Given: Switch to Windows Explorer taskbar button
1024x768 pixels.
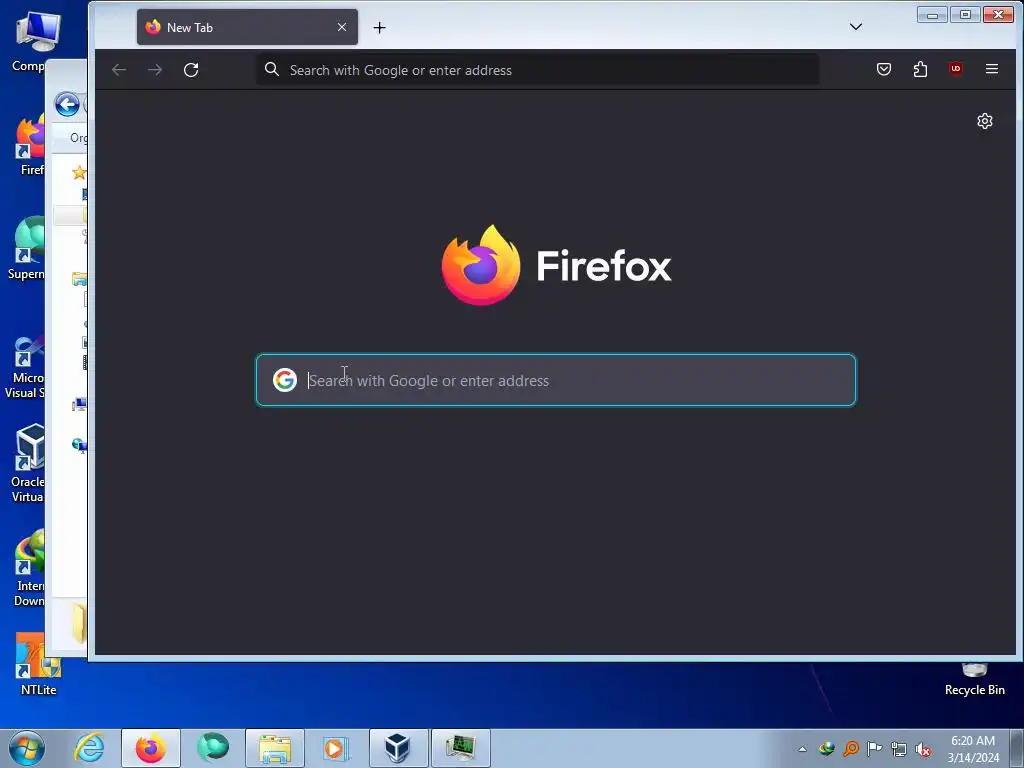Looking at the screenshot, I should 275,748.
